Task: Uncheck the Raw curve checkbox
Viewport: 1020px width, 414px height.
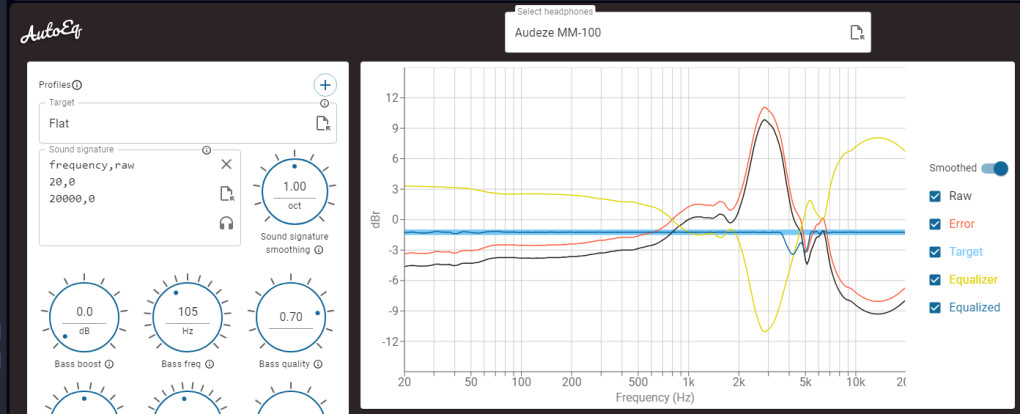Action: click(935, 195)
